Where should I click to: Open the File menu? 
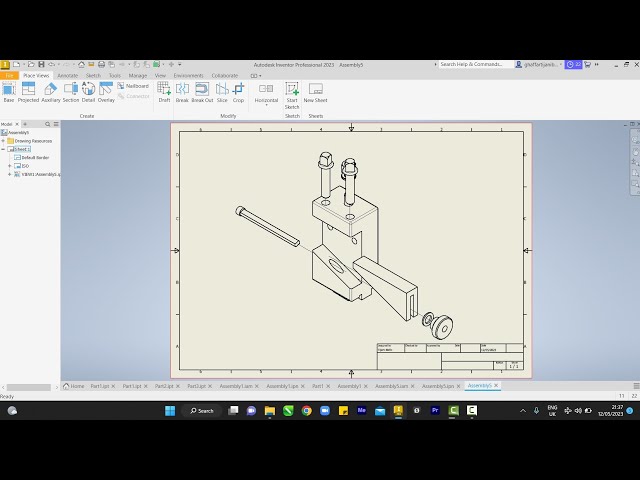point(9,76)
